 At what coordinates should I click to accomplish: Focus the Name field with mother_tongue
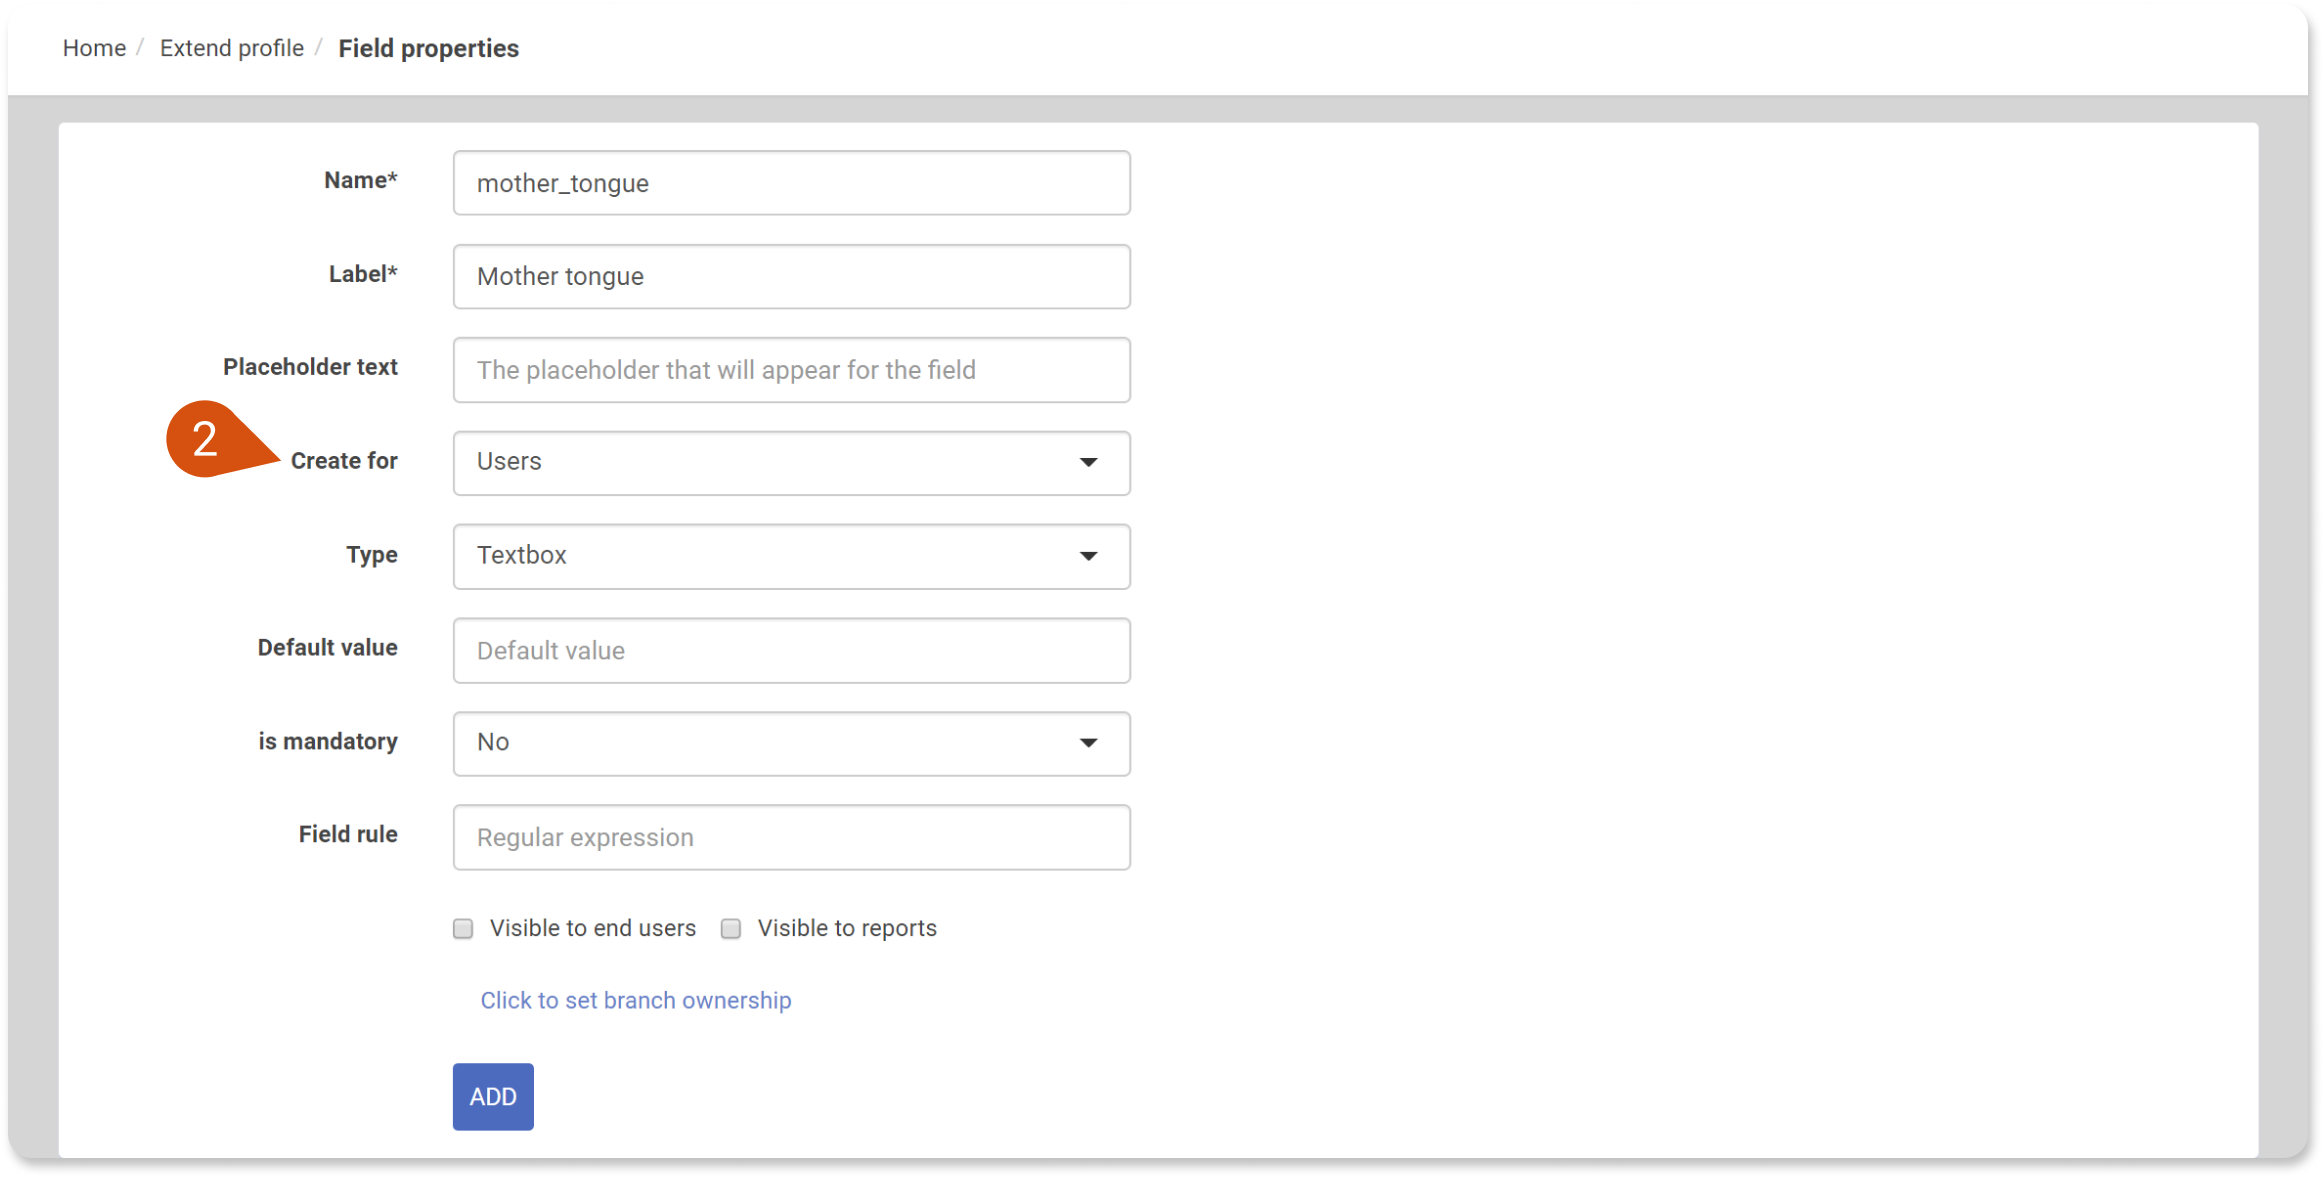[x=791, y=183]
